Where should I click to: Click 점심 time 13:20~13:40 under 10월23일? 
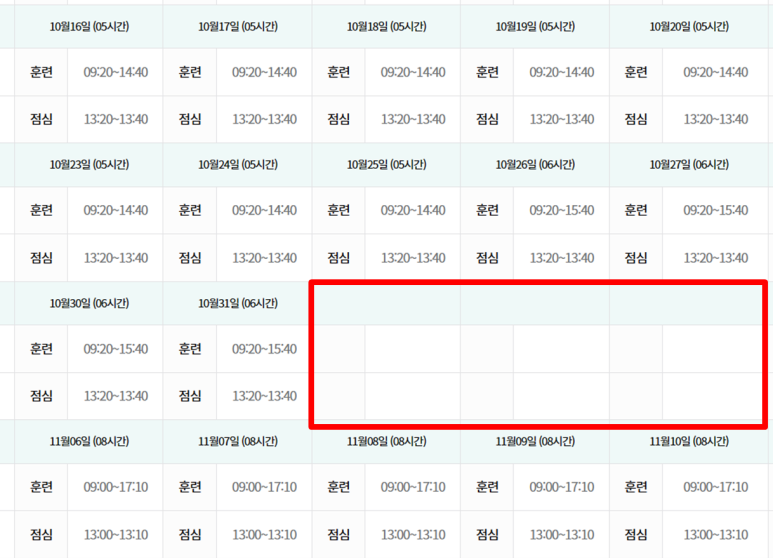pyautogui.click(x=116, y=258)
